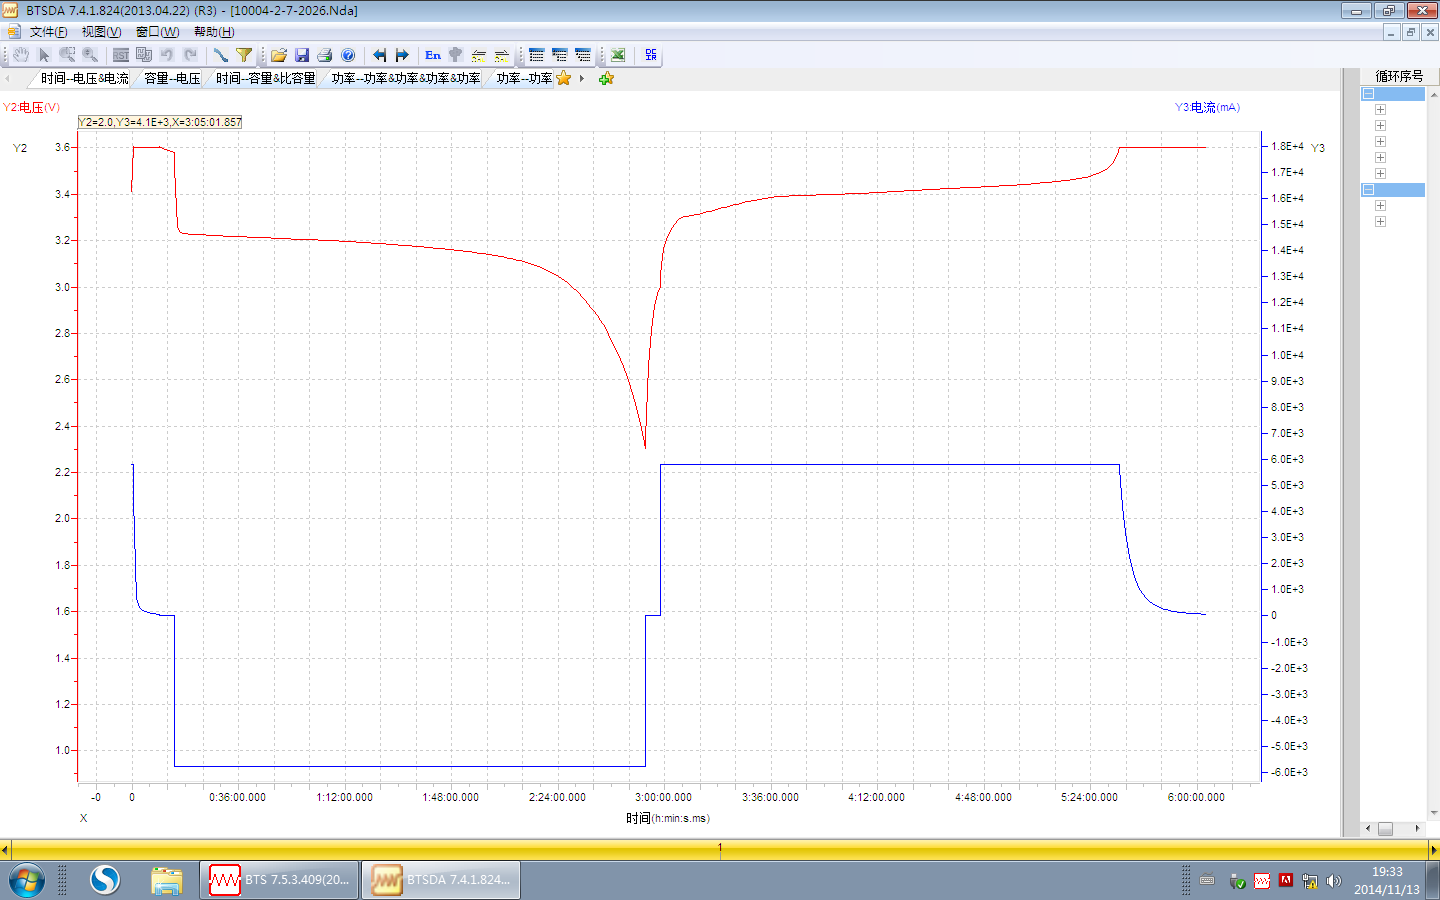
Task: Open file explorer from taskbar
Action: 167,880
